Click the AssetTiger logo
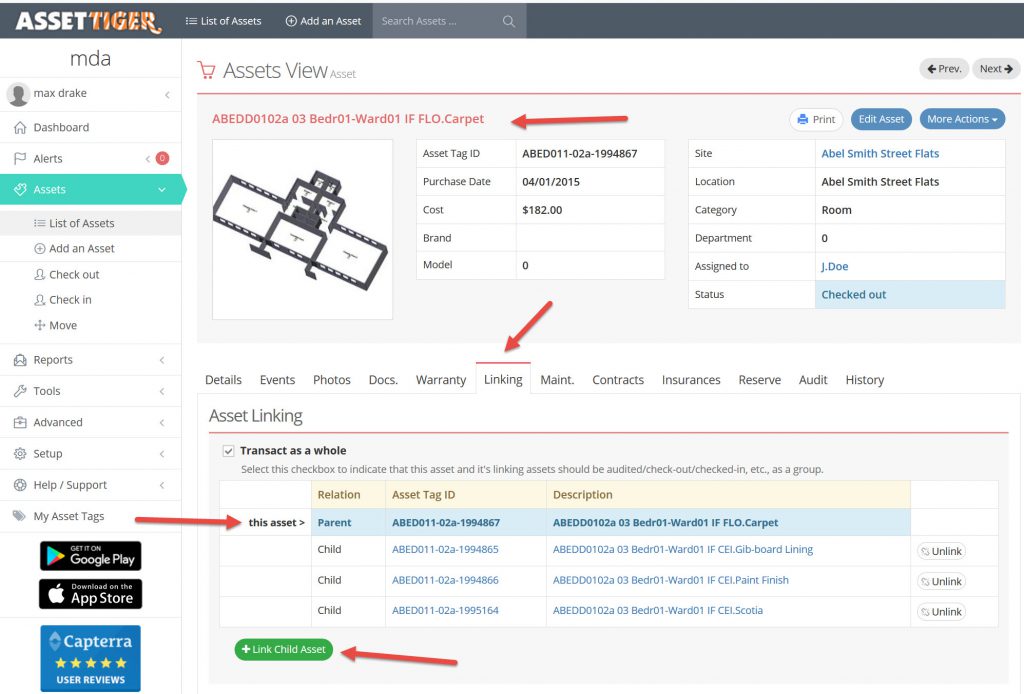1024x694 pixels. coord(88,20)
